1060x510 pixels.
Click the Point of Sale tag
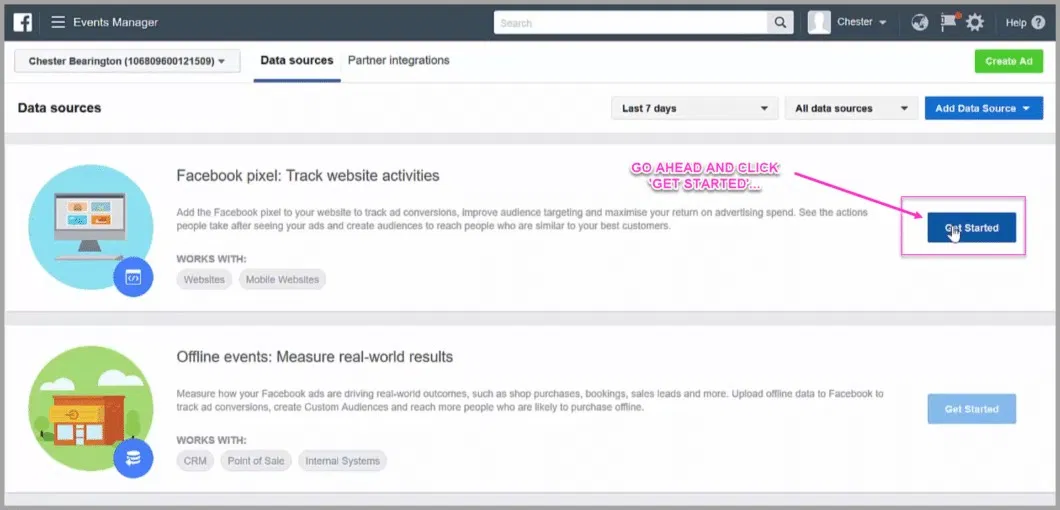pyautogui.click(x=256, y=461)
